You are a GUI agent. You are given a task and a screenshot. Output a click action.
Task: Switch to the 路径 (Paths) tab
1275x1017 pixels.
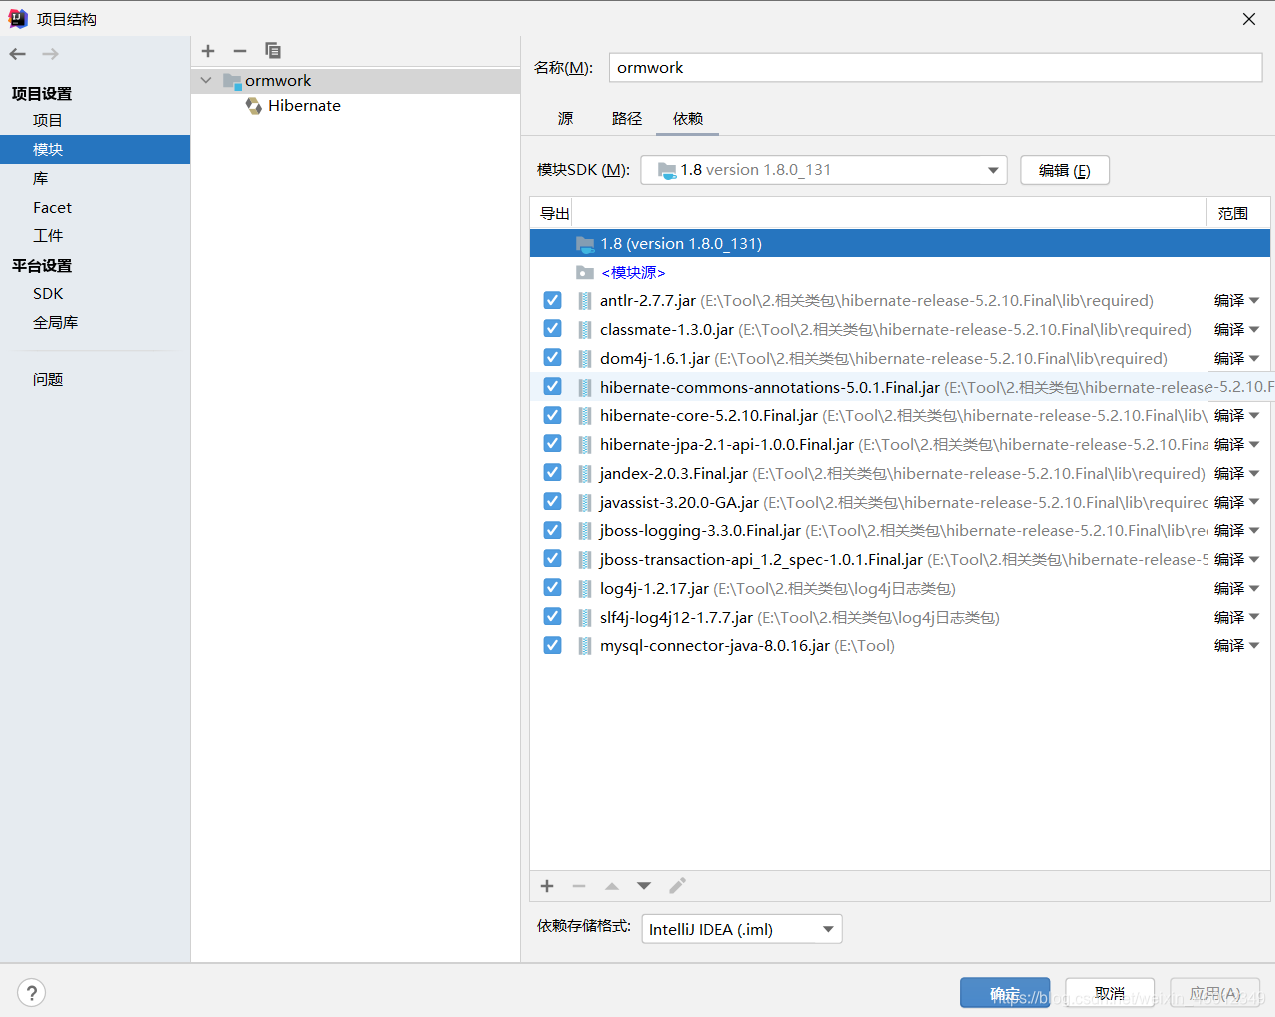pos(627,118)
